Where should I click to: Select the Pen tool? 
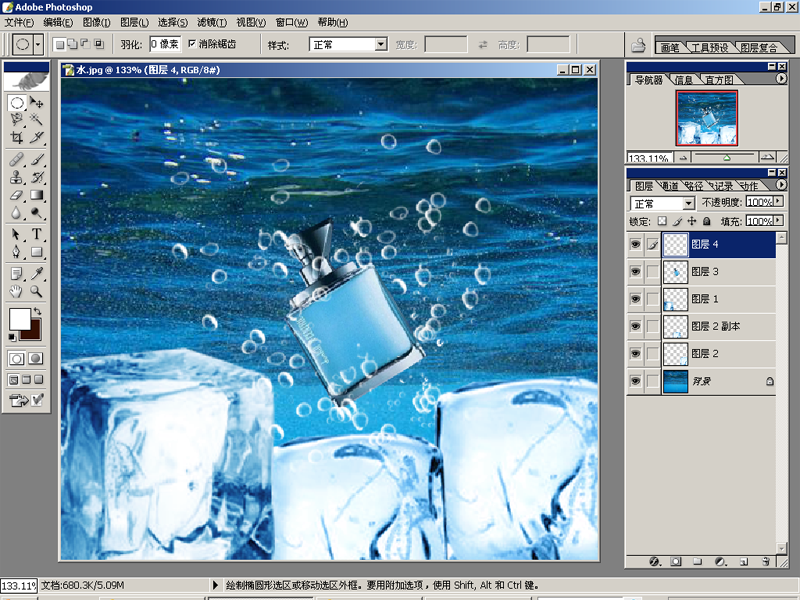click(x=17, y=252)
